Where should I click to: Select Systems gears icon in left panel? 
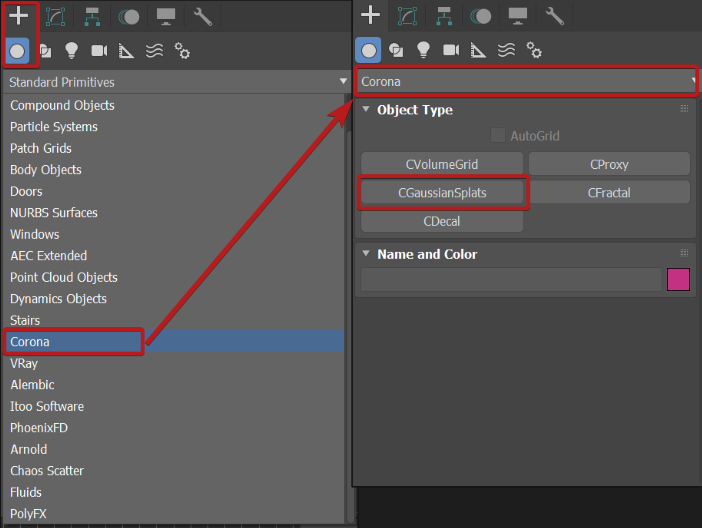182,51
